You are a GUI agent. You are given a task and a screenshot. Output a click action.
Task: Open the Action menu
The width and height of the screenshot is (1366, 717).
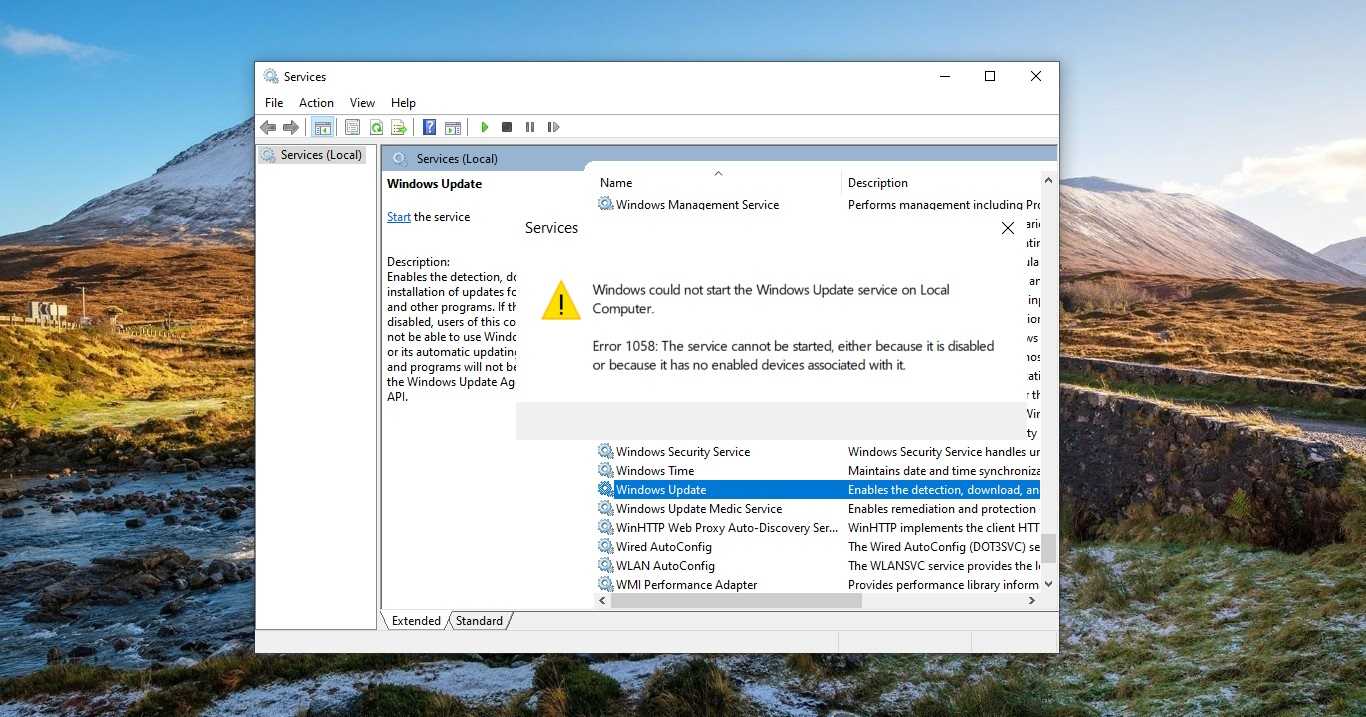[316, 103]
